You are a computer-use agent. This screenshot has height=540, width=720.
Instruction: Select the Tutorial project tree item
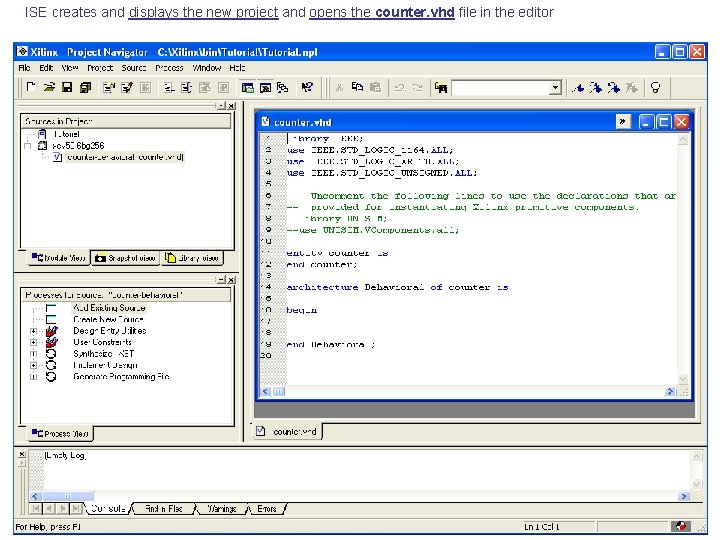(67, 134)
